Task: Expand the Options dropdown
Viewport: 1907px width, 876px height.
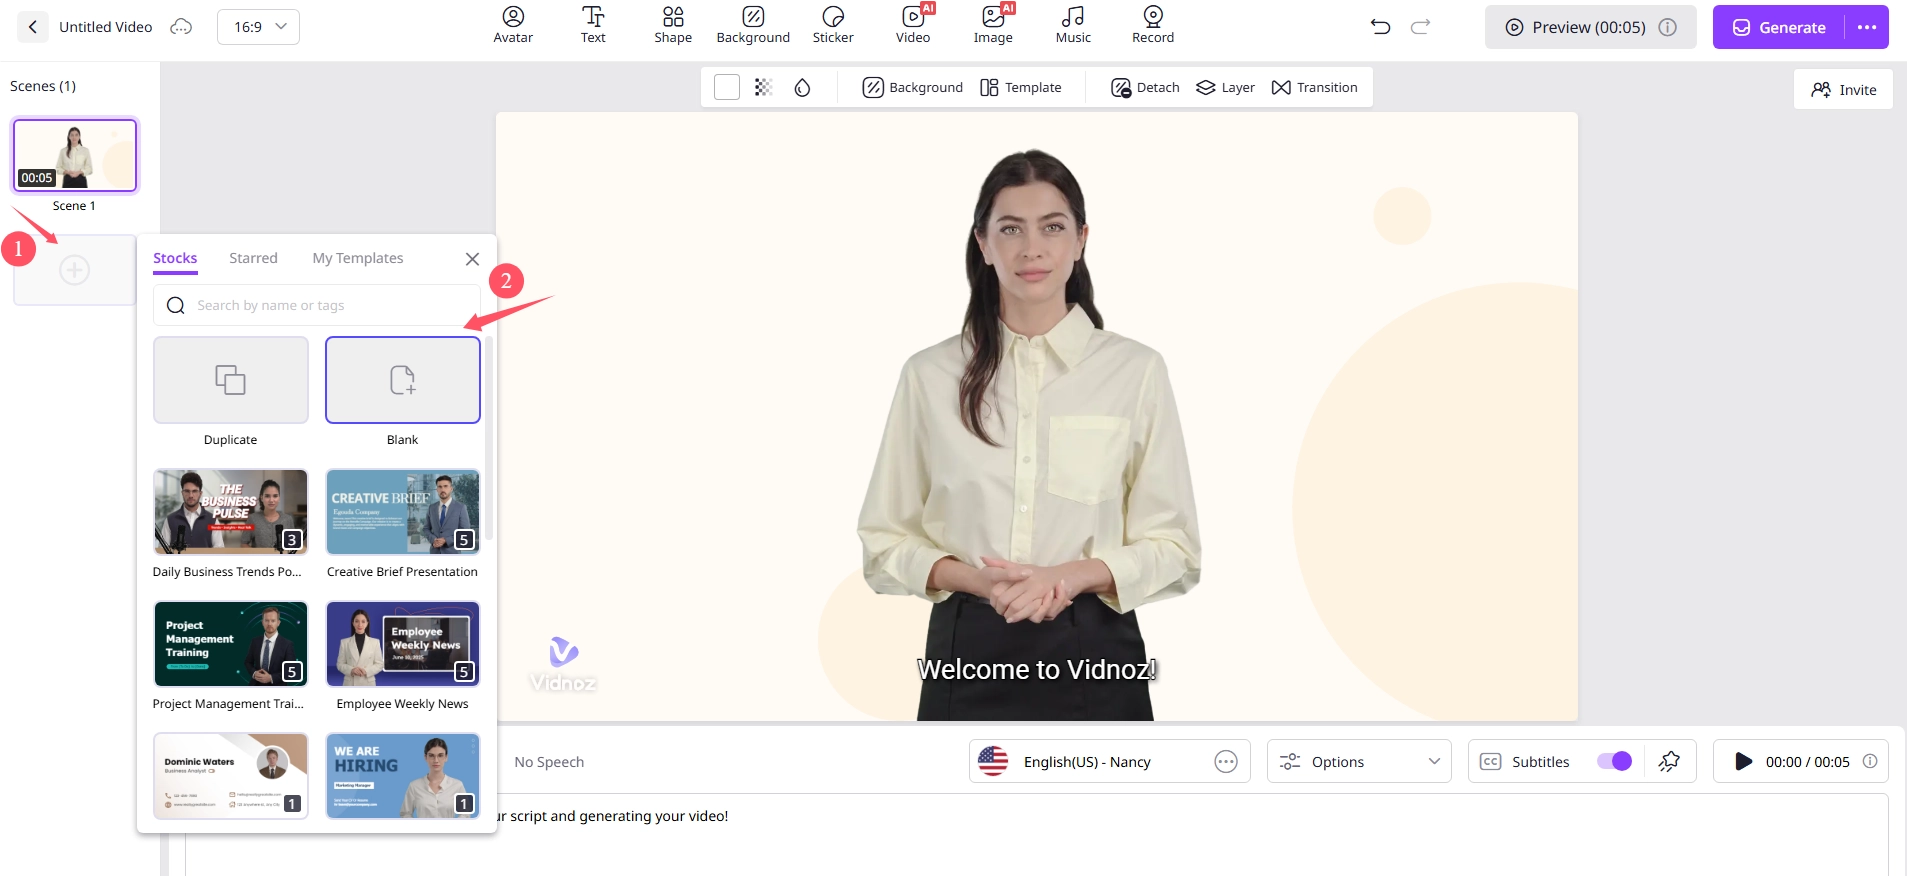Action: click(1359, 762)
